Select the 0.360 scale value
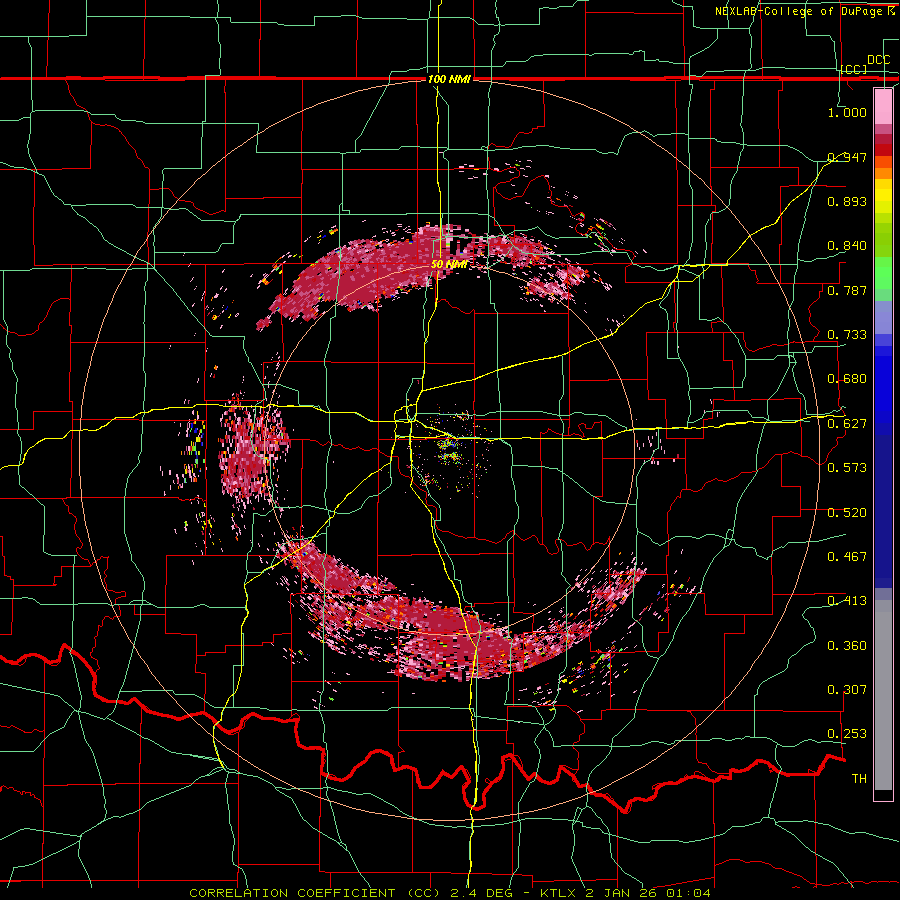Screen dimensions: 900x900 click(847, 646)
